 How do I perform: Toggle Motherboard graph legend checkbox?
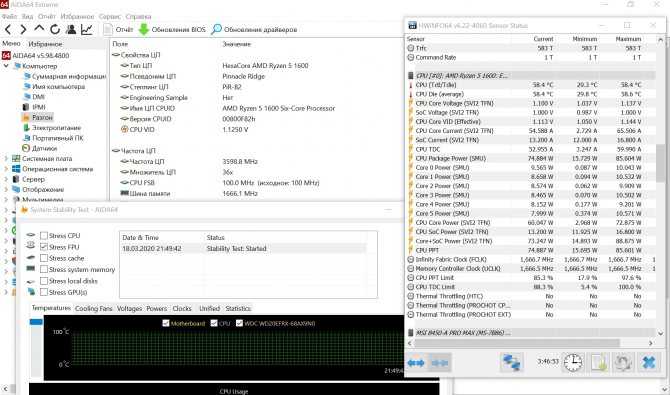point(166,323)
